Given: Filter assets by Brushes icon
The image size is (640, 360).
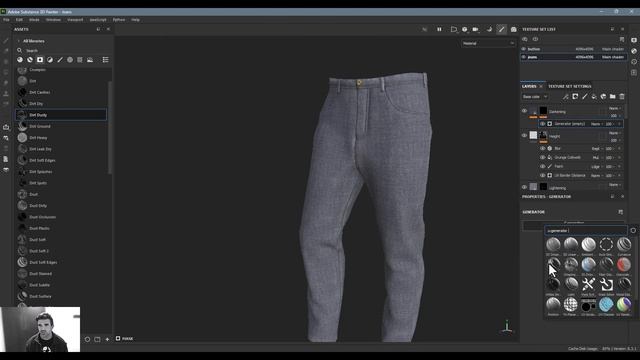Looking at the screenshot, I should coord(60,60).
